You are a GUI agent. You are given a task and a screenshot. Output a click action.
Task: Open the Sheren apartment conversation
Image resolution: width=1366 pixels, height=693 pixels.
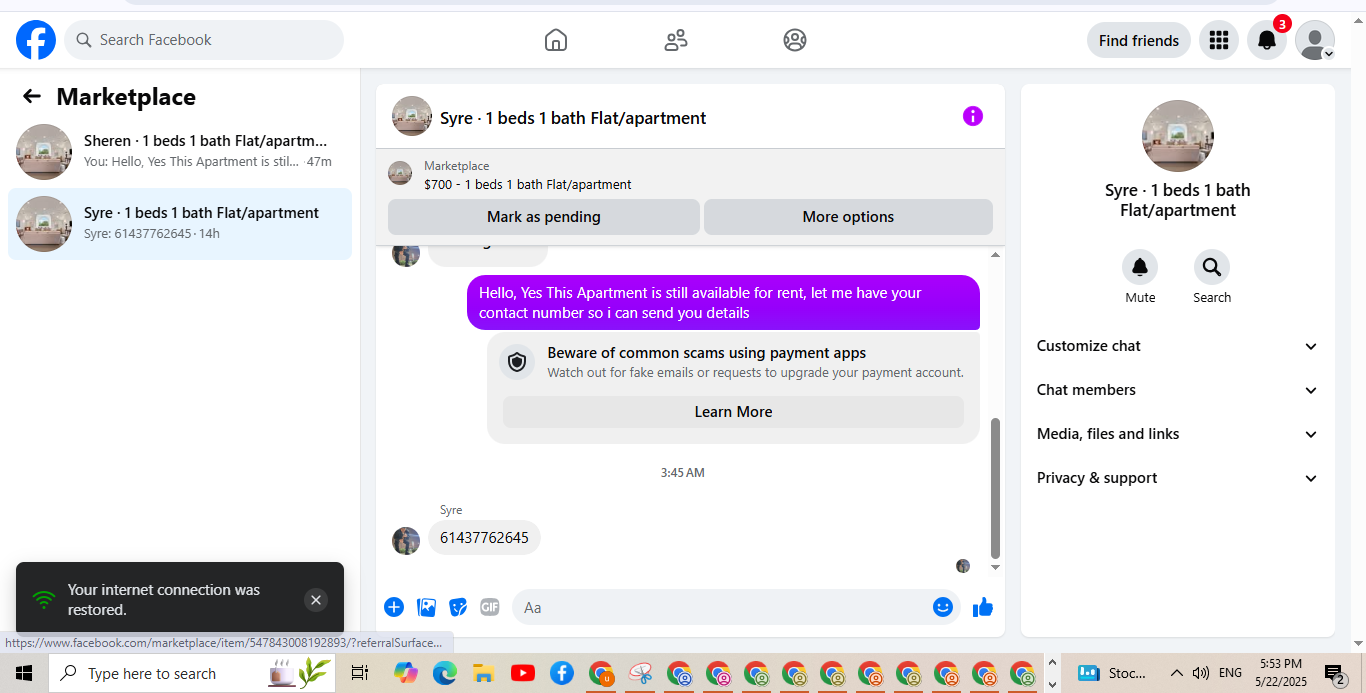coord(180,152)
